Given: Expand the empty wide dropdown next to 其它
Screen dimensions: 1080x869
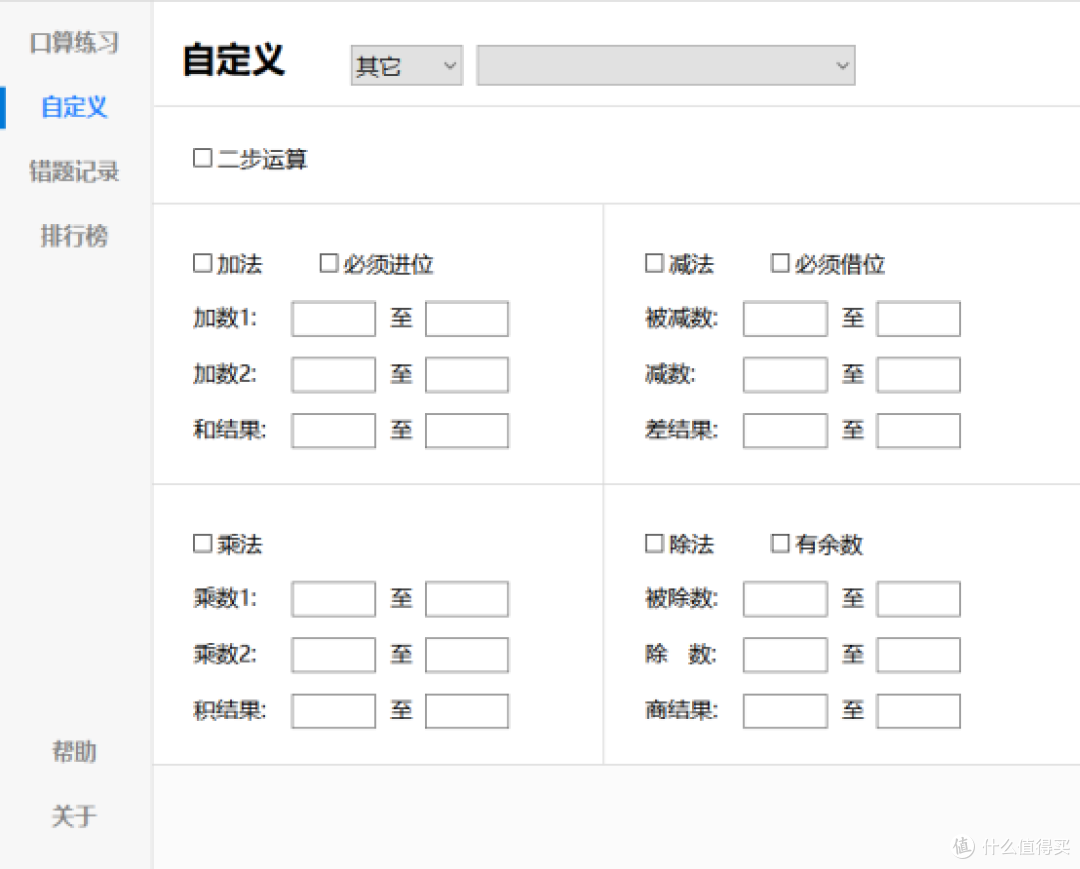Looking at the screenshot, I should point(666,65).
